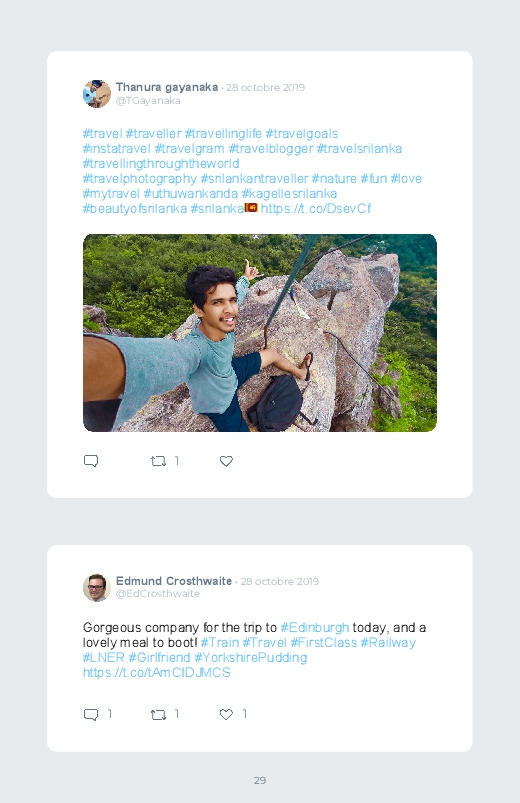Visit the https://t.co/tAmCIDJMCS link
520x803 pixels.
point(157,672)
